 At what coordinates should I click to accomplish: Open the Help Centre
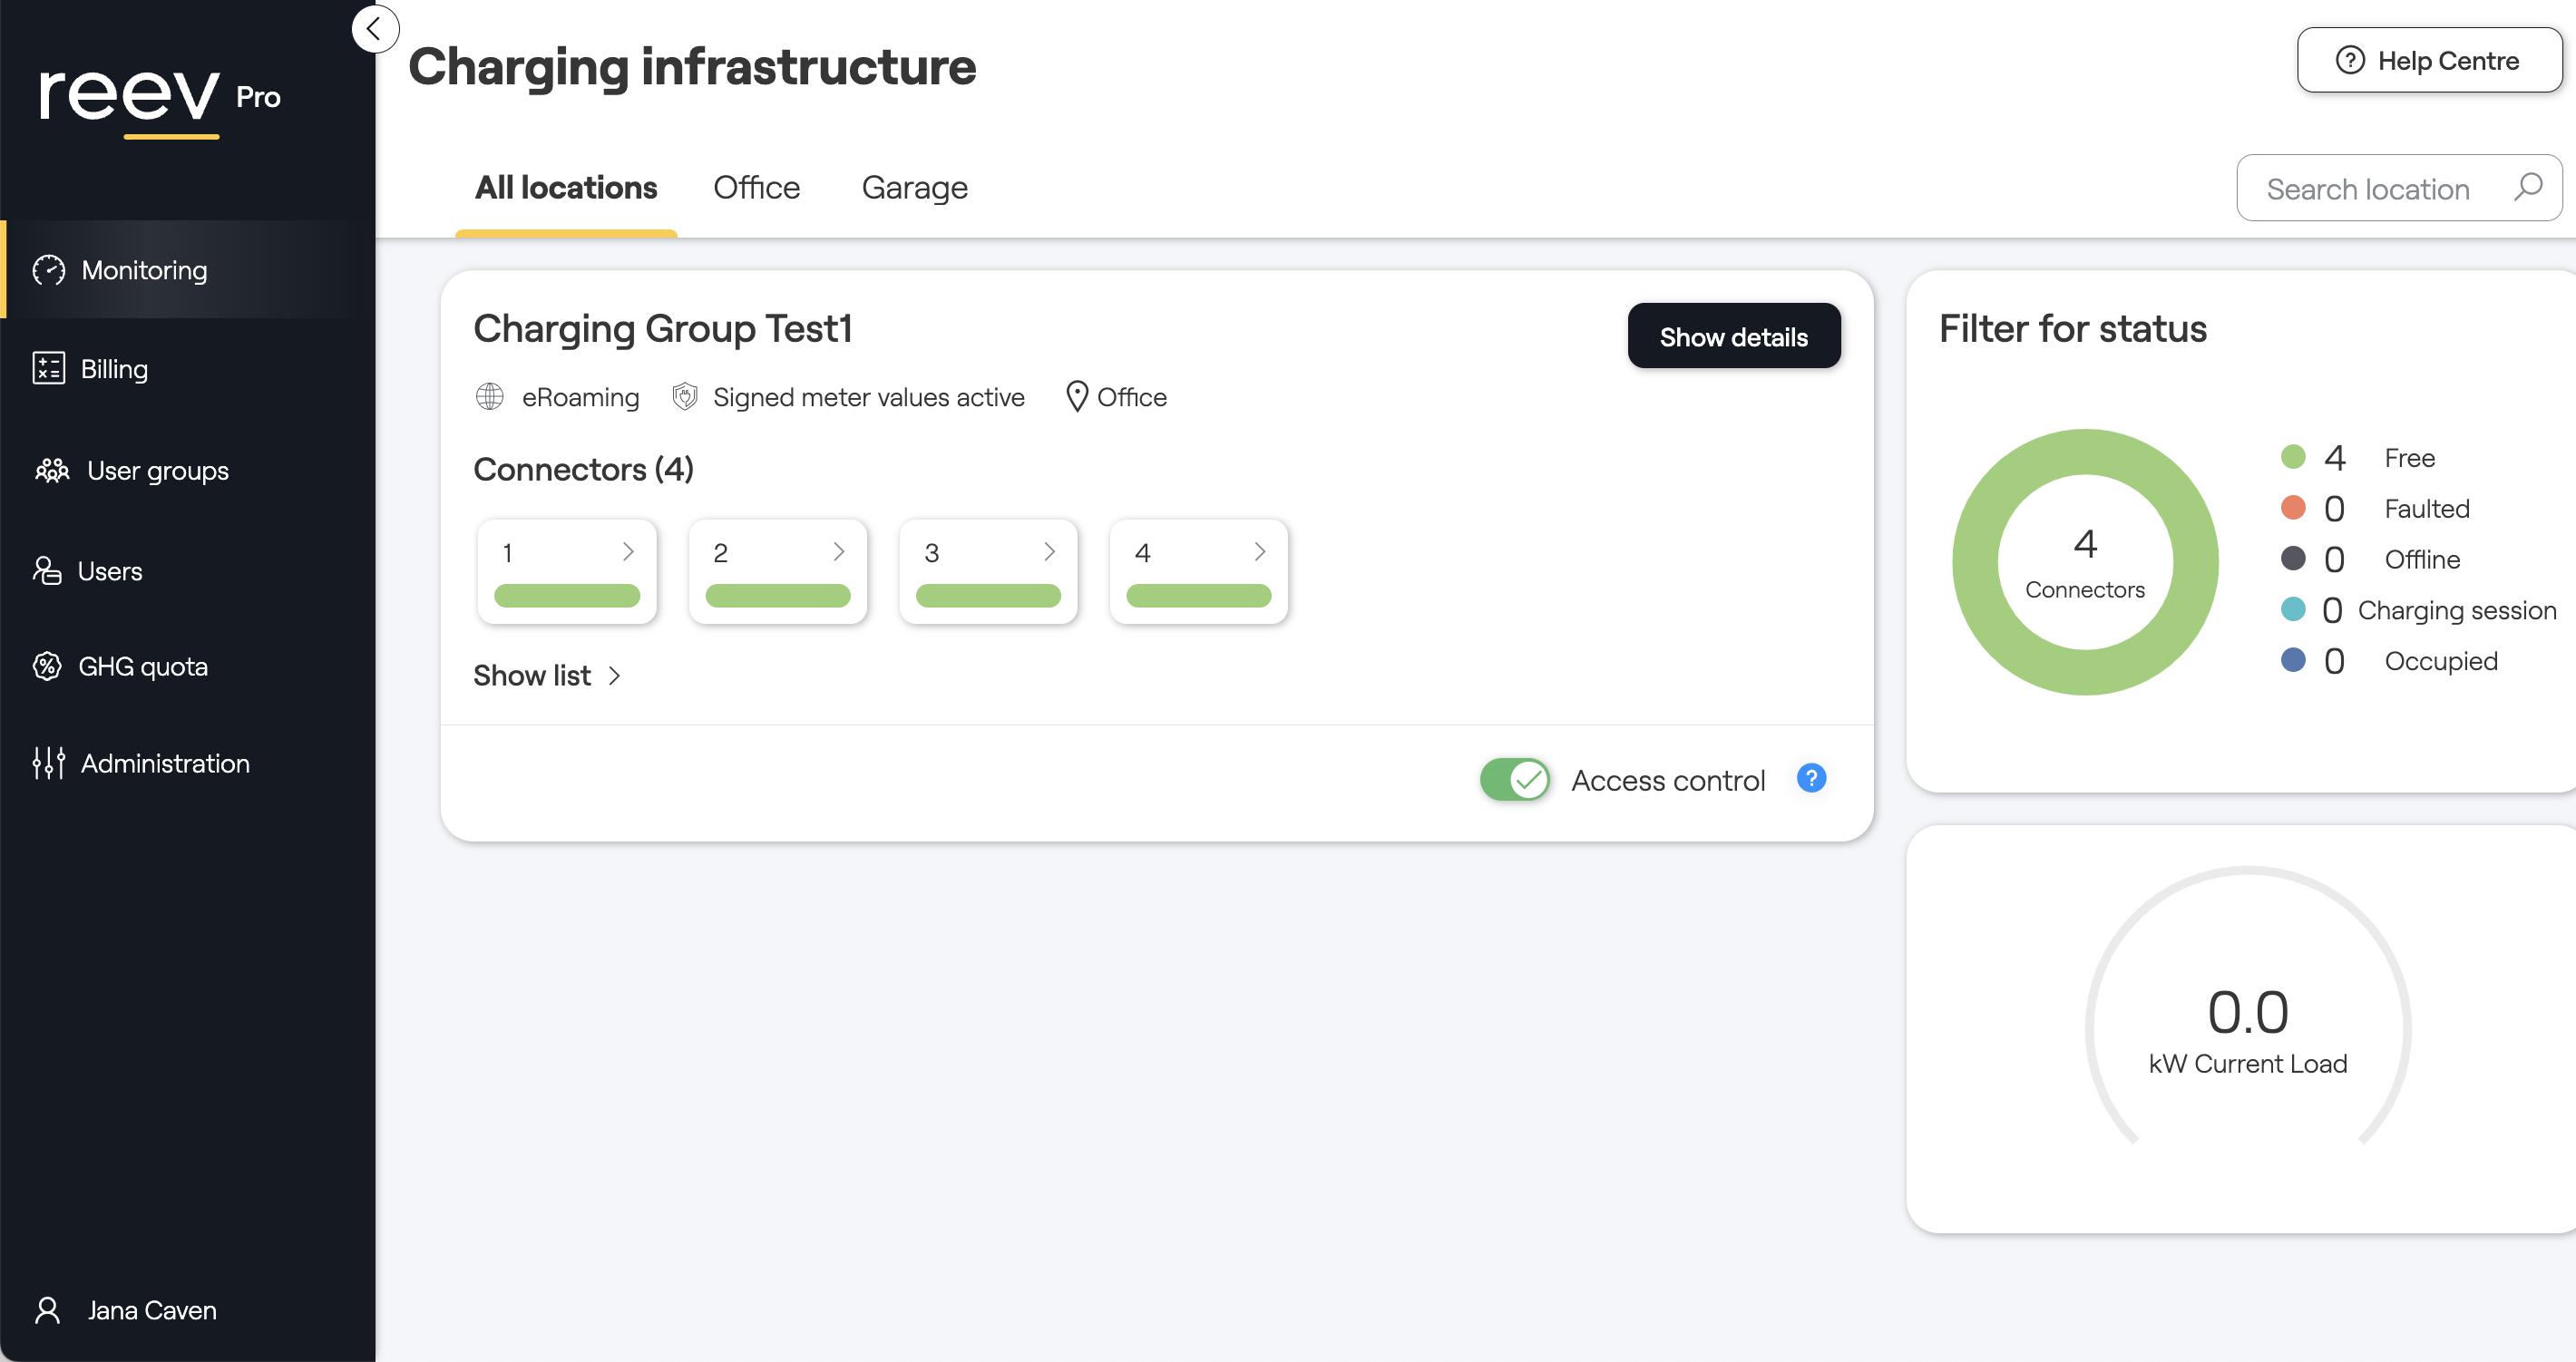pos(2428,61)
